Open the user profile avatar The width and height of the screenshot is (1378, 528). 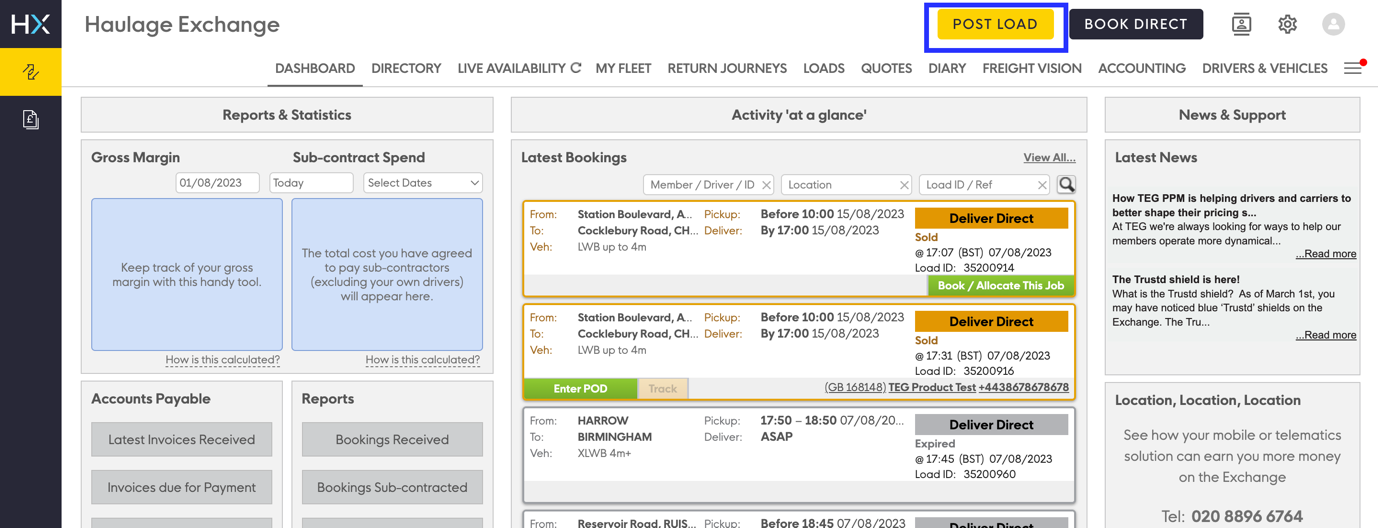click(x=1333, y=24)
